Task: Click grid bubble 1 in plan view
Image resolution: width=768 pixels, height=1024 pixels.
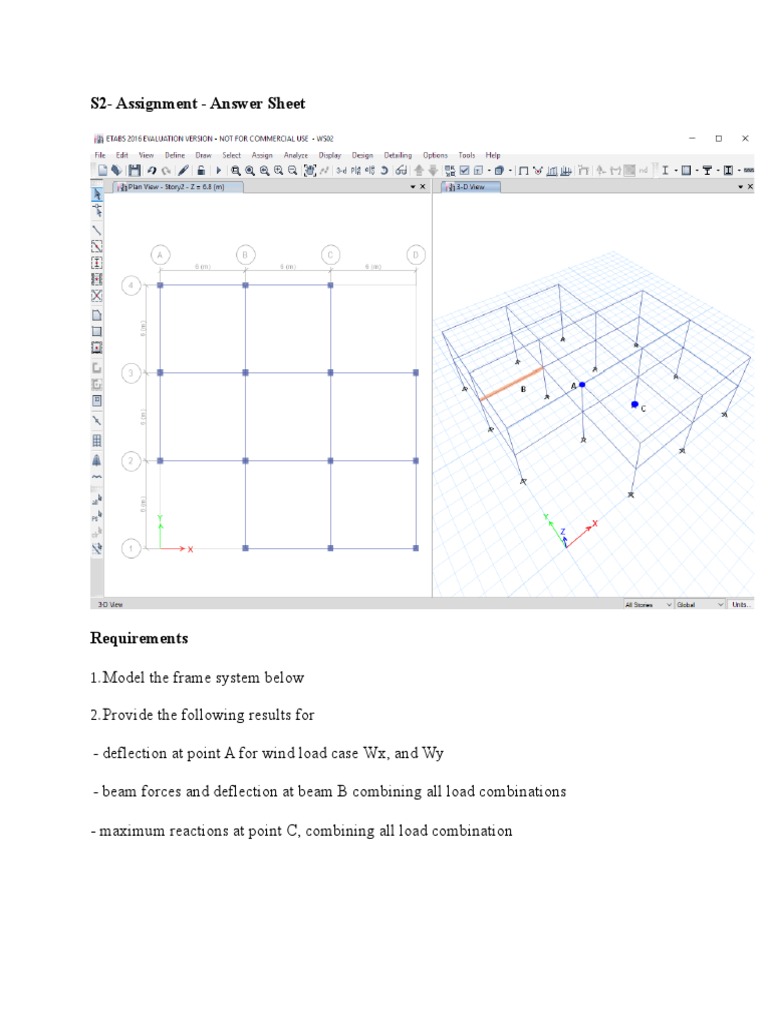Action: click(x=131, y=548)
